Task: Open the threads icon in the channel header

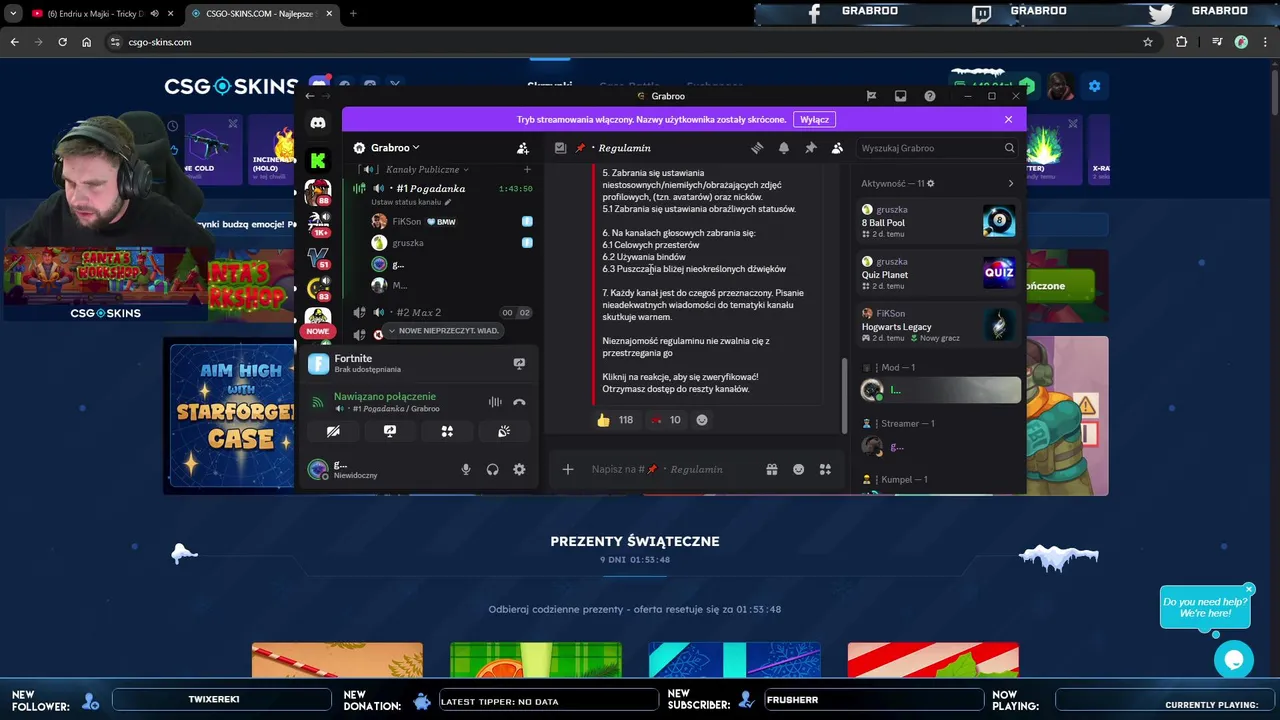Action: tap(757, 148)
